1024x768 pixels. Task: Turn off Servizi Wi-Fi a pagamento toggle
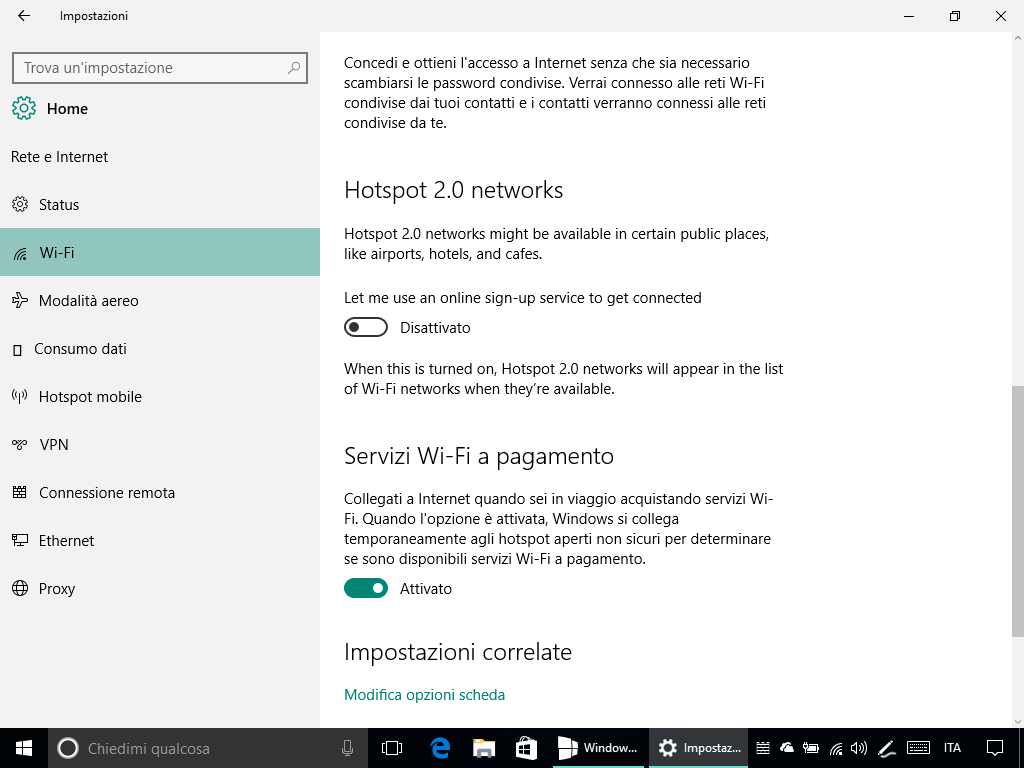[x=366, y=588]
